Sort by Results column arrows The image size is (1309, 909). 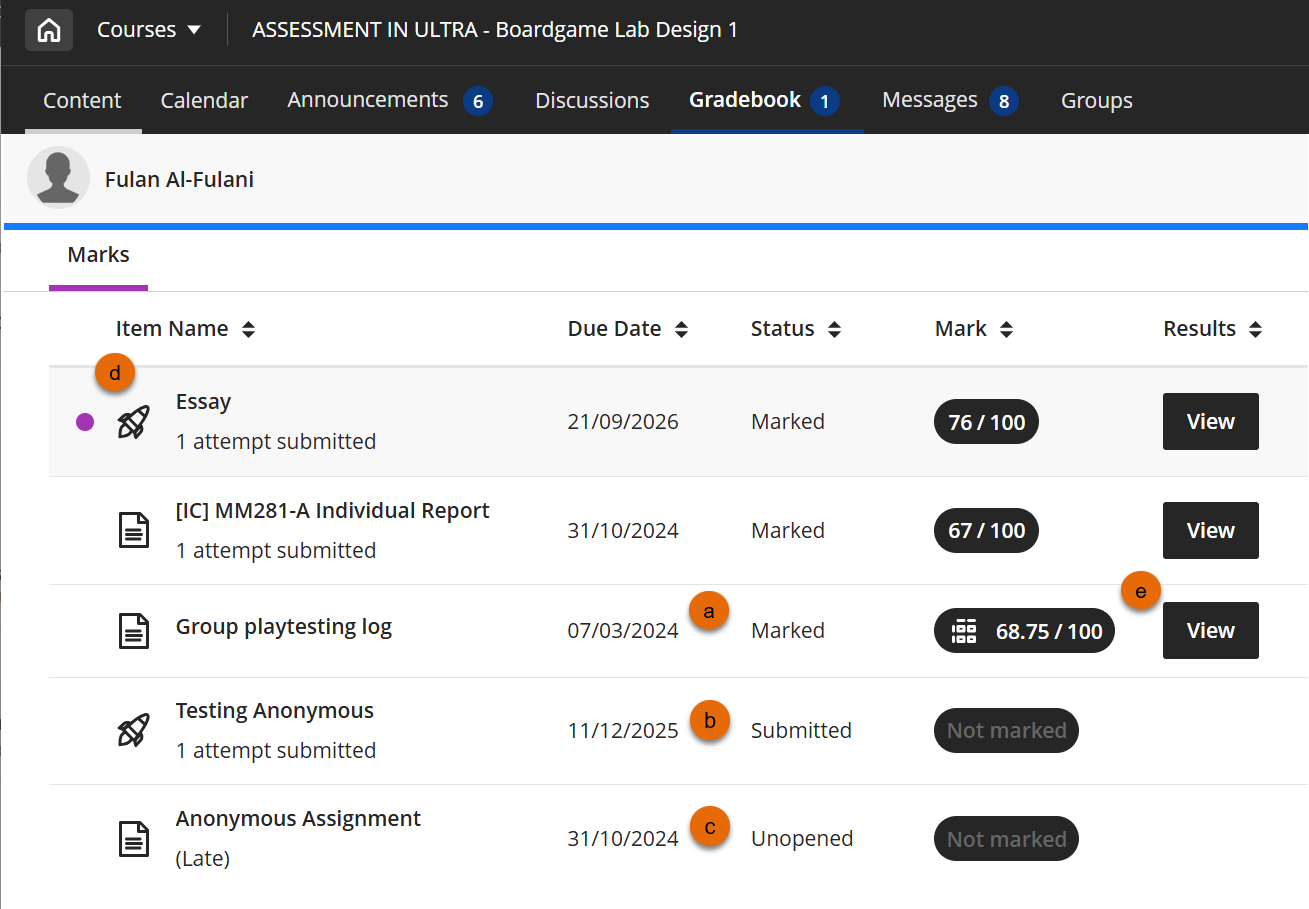point(1256,329)
